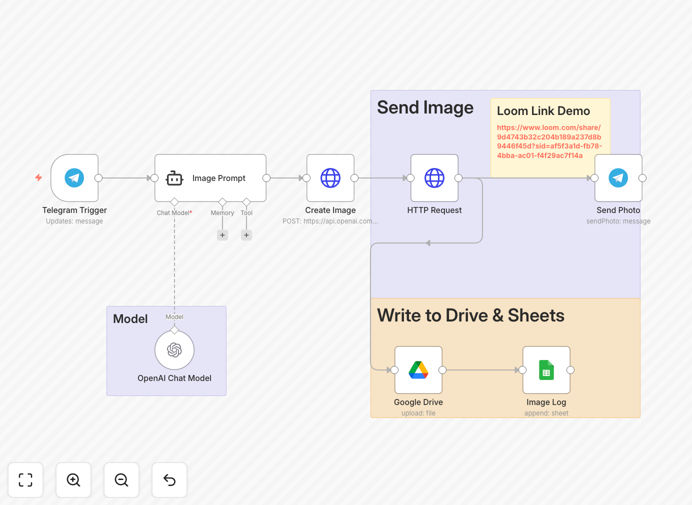Click the Send Photo output connector
This screenshot has height=505, width=692.
click(x=643, y=178)
